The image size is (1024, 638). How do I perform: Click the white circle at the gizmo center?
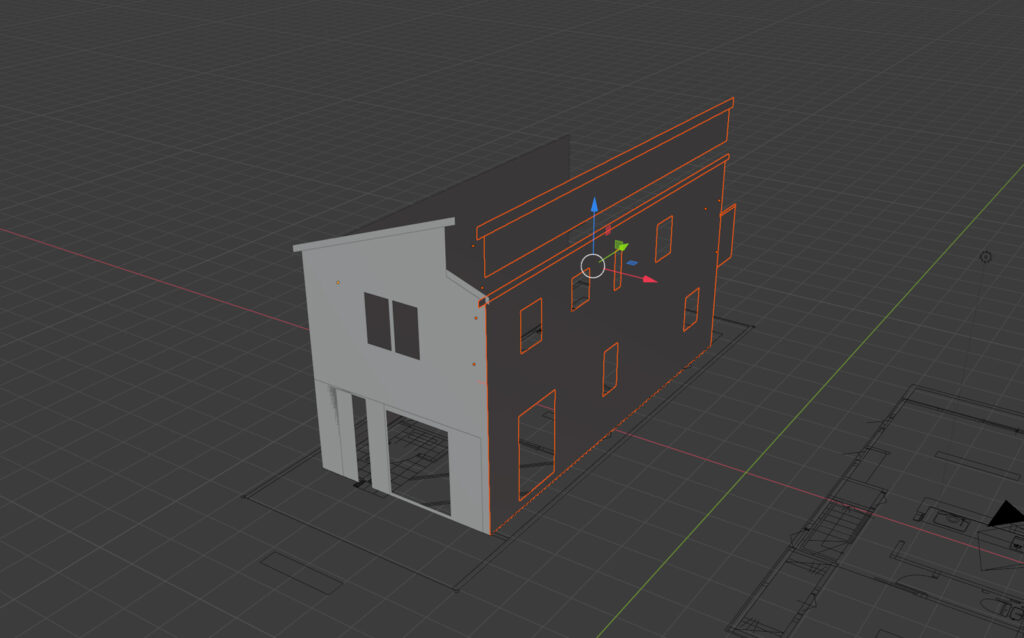coord(593,266)
